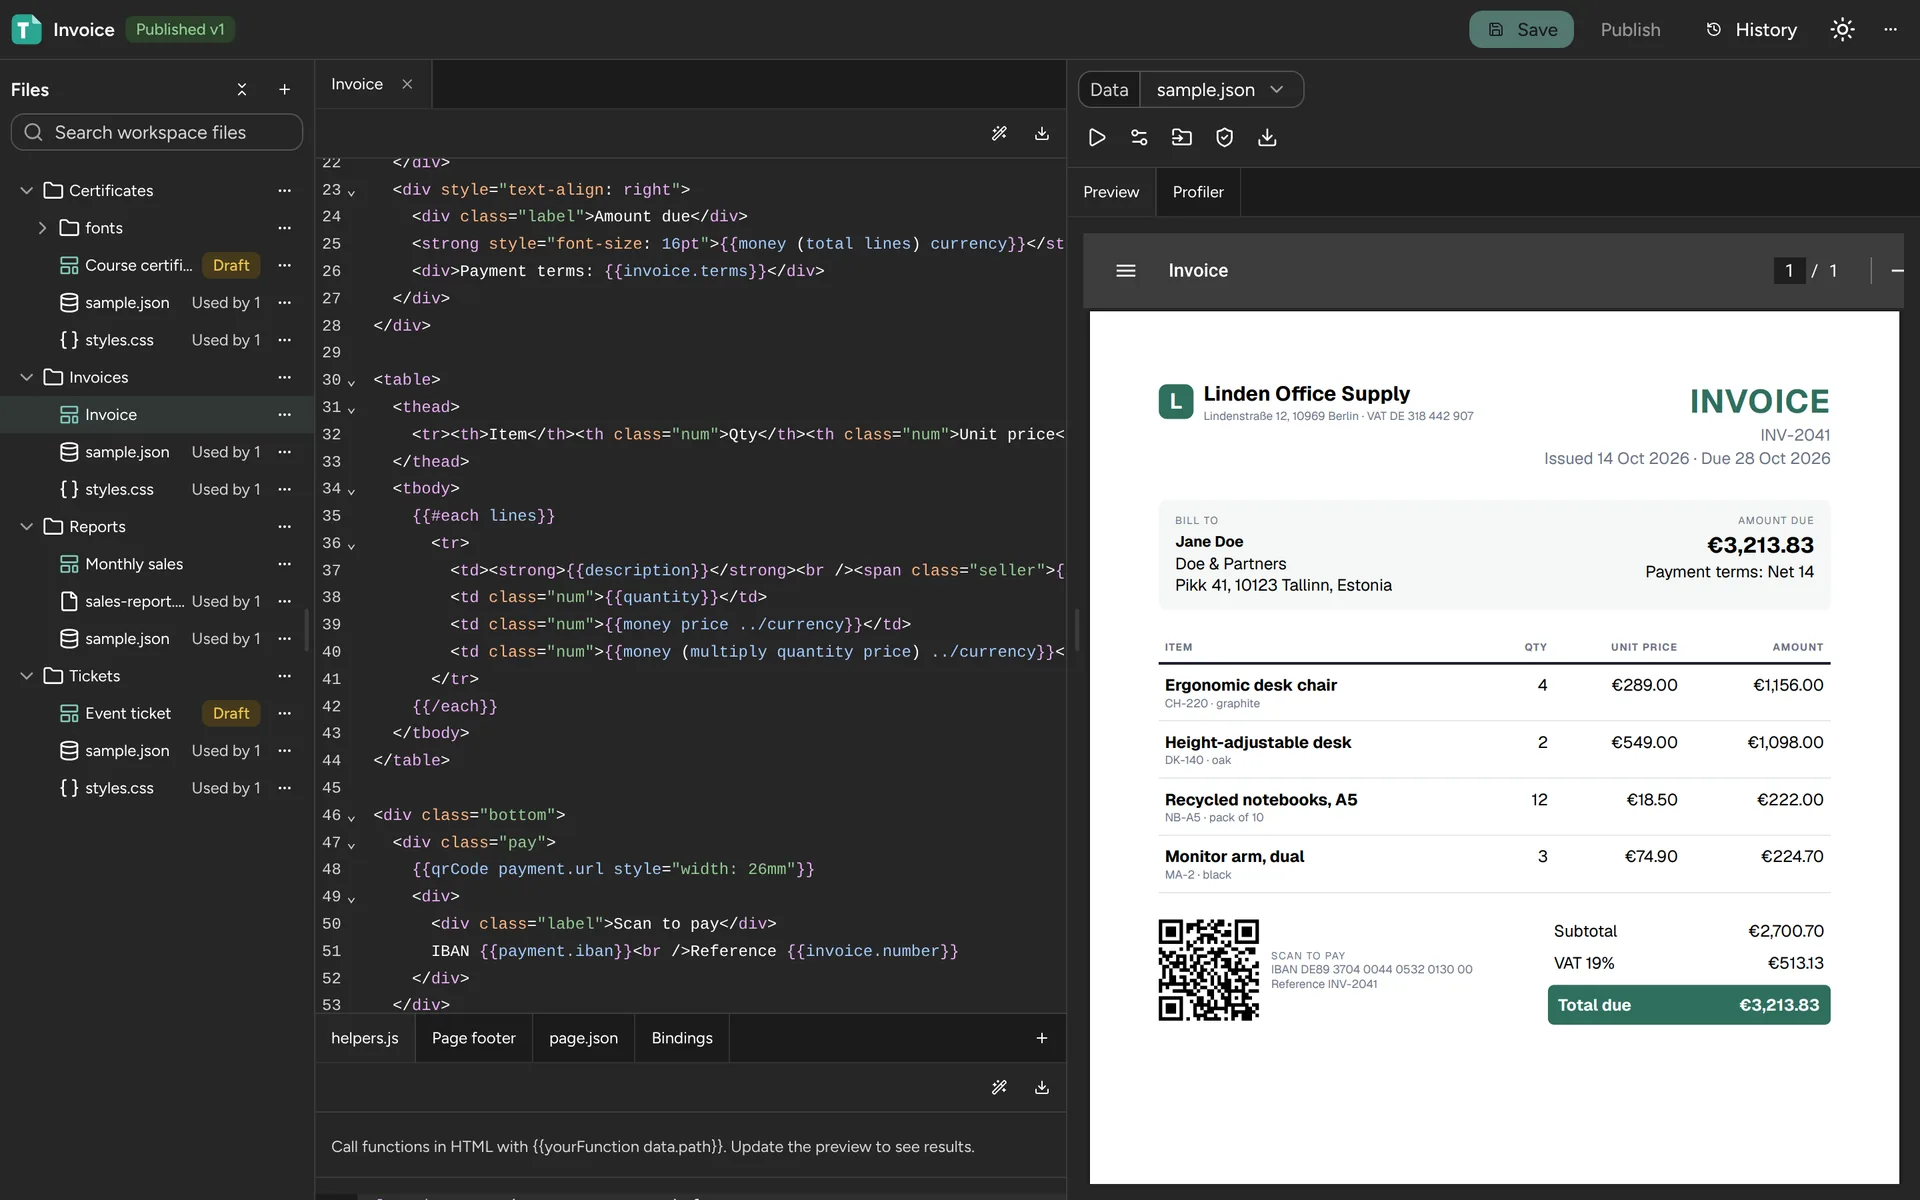Switch to the Preview tab

pos(1111,192)
